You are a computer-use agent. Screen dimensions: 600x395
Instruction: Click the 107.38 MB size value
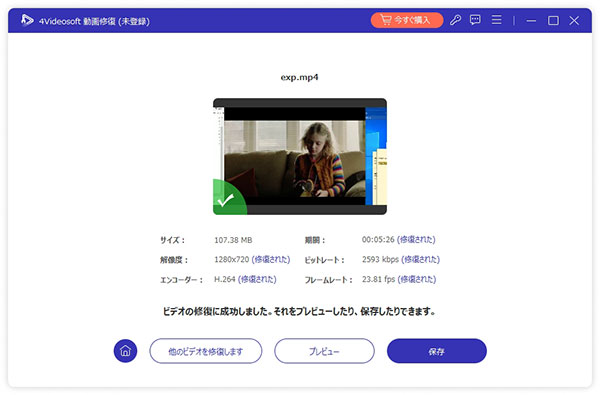click(x=233, y=240)
